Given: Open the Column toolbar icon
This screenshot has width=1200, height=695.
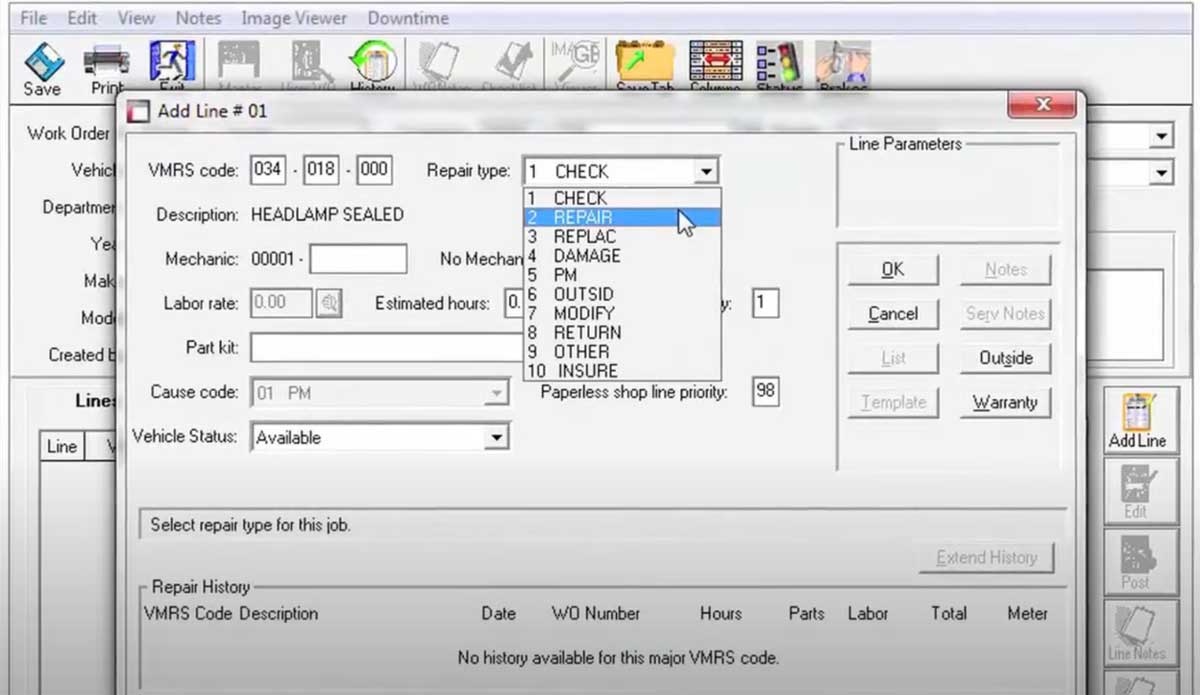Looking at the screenshot, I should click(x=715, y=62).
